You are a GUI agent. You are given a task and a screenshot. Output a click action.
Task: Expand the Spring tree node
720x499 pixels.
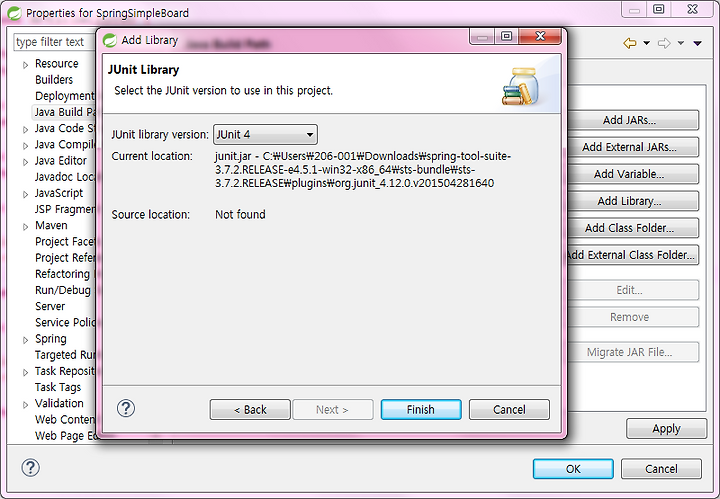pyautogui.click(x=25, y=340)
